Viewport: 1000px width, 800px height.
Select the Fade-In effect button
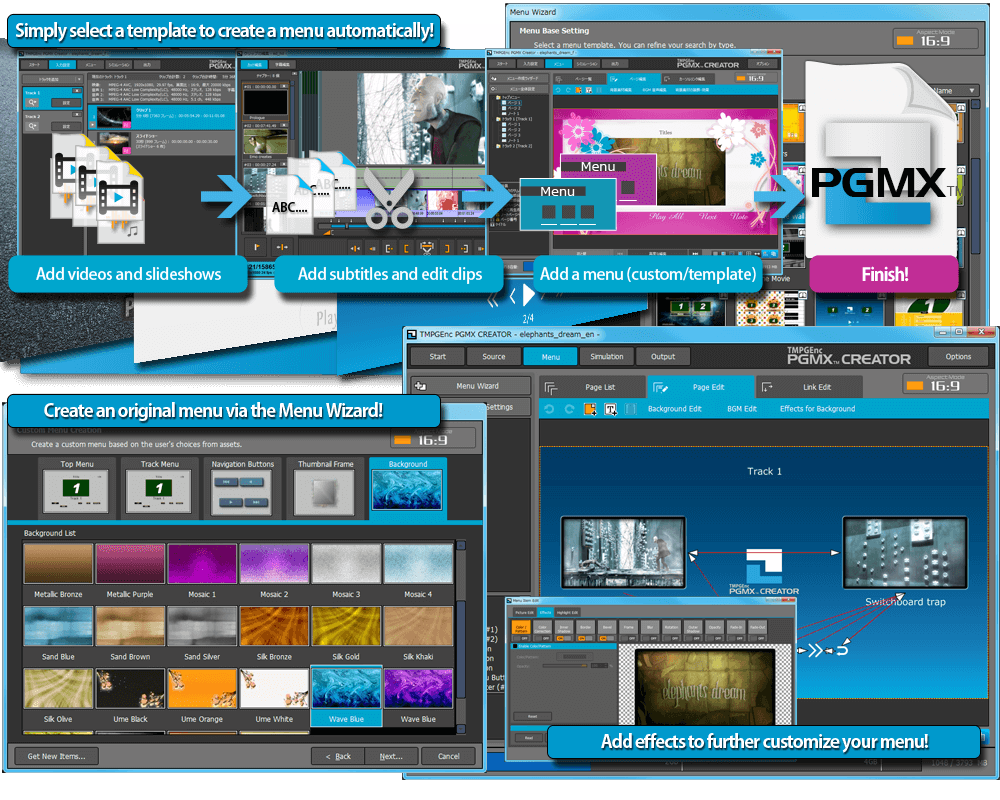[736, 628]
